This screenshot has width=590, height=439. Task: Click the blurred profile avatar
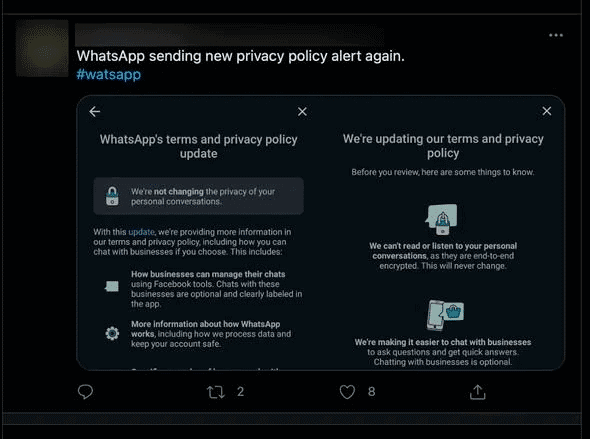[x=42, y=48]
